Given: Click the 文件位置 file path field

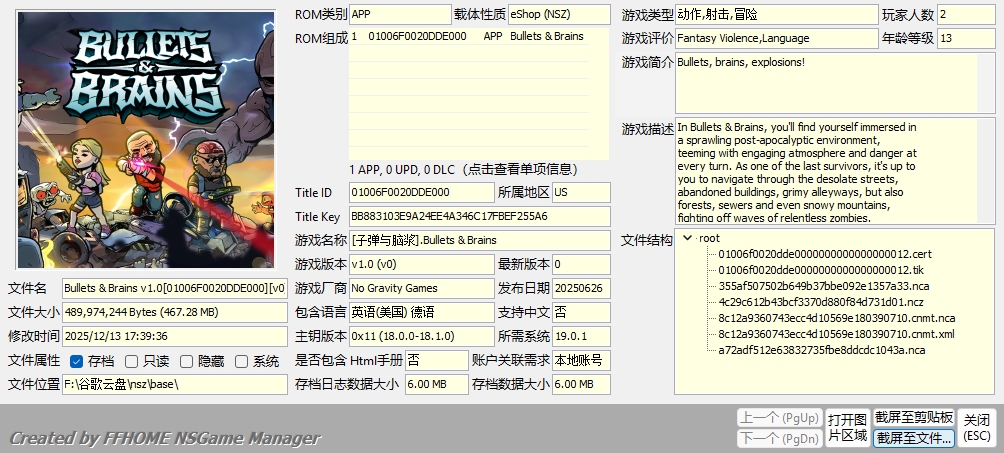Looking at the screenshot, I should click(174, 384).
